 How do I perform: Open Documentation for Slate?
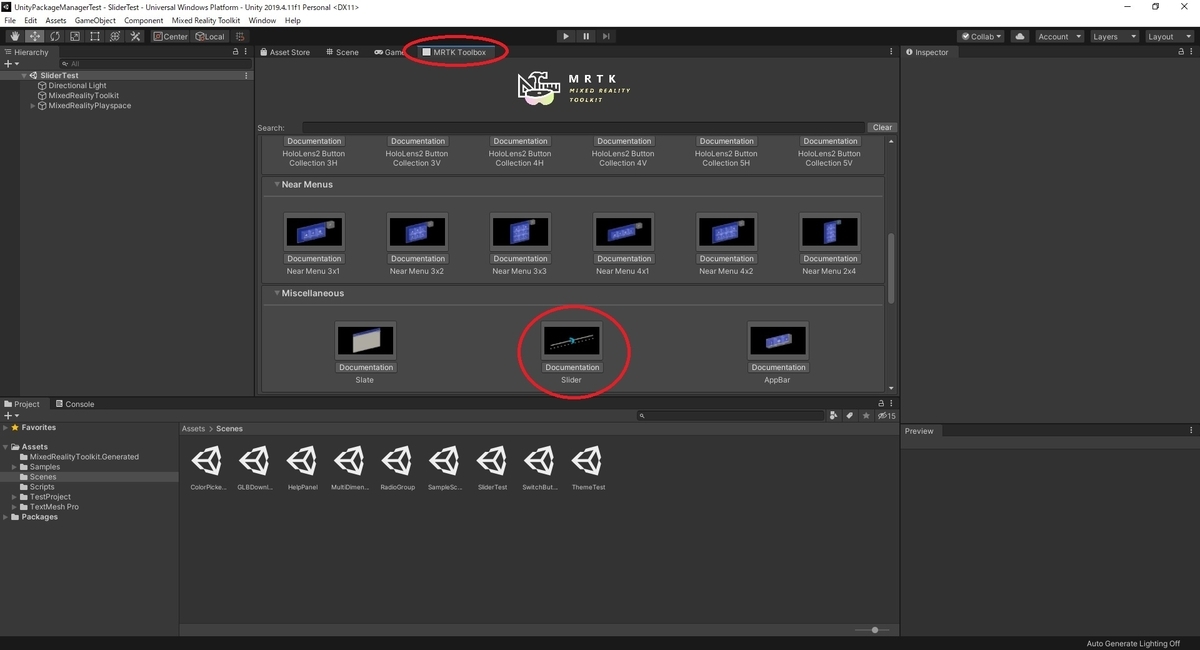click(365, 367)
